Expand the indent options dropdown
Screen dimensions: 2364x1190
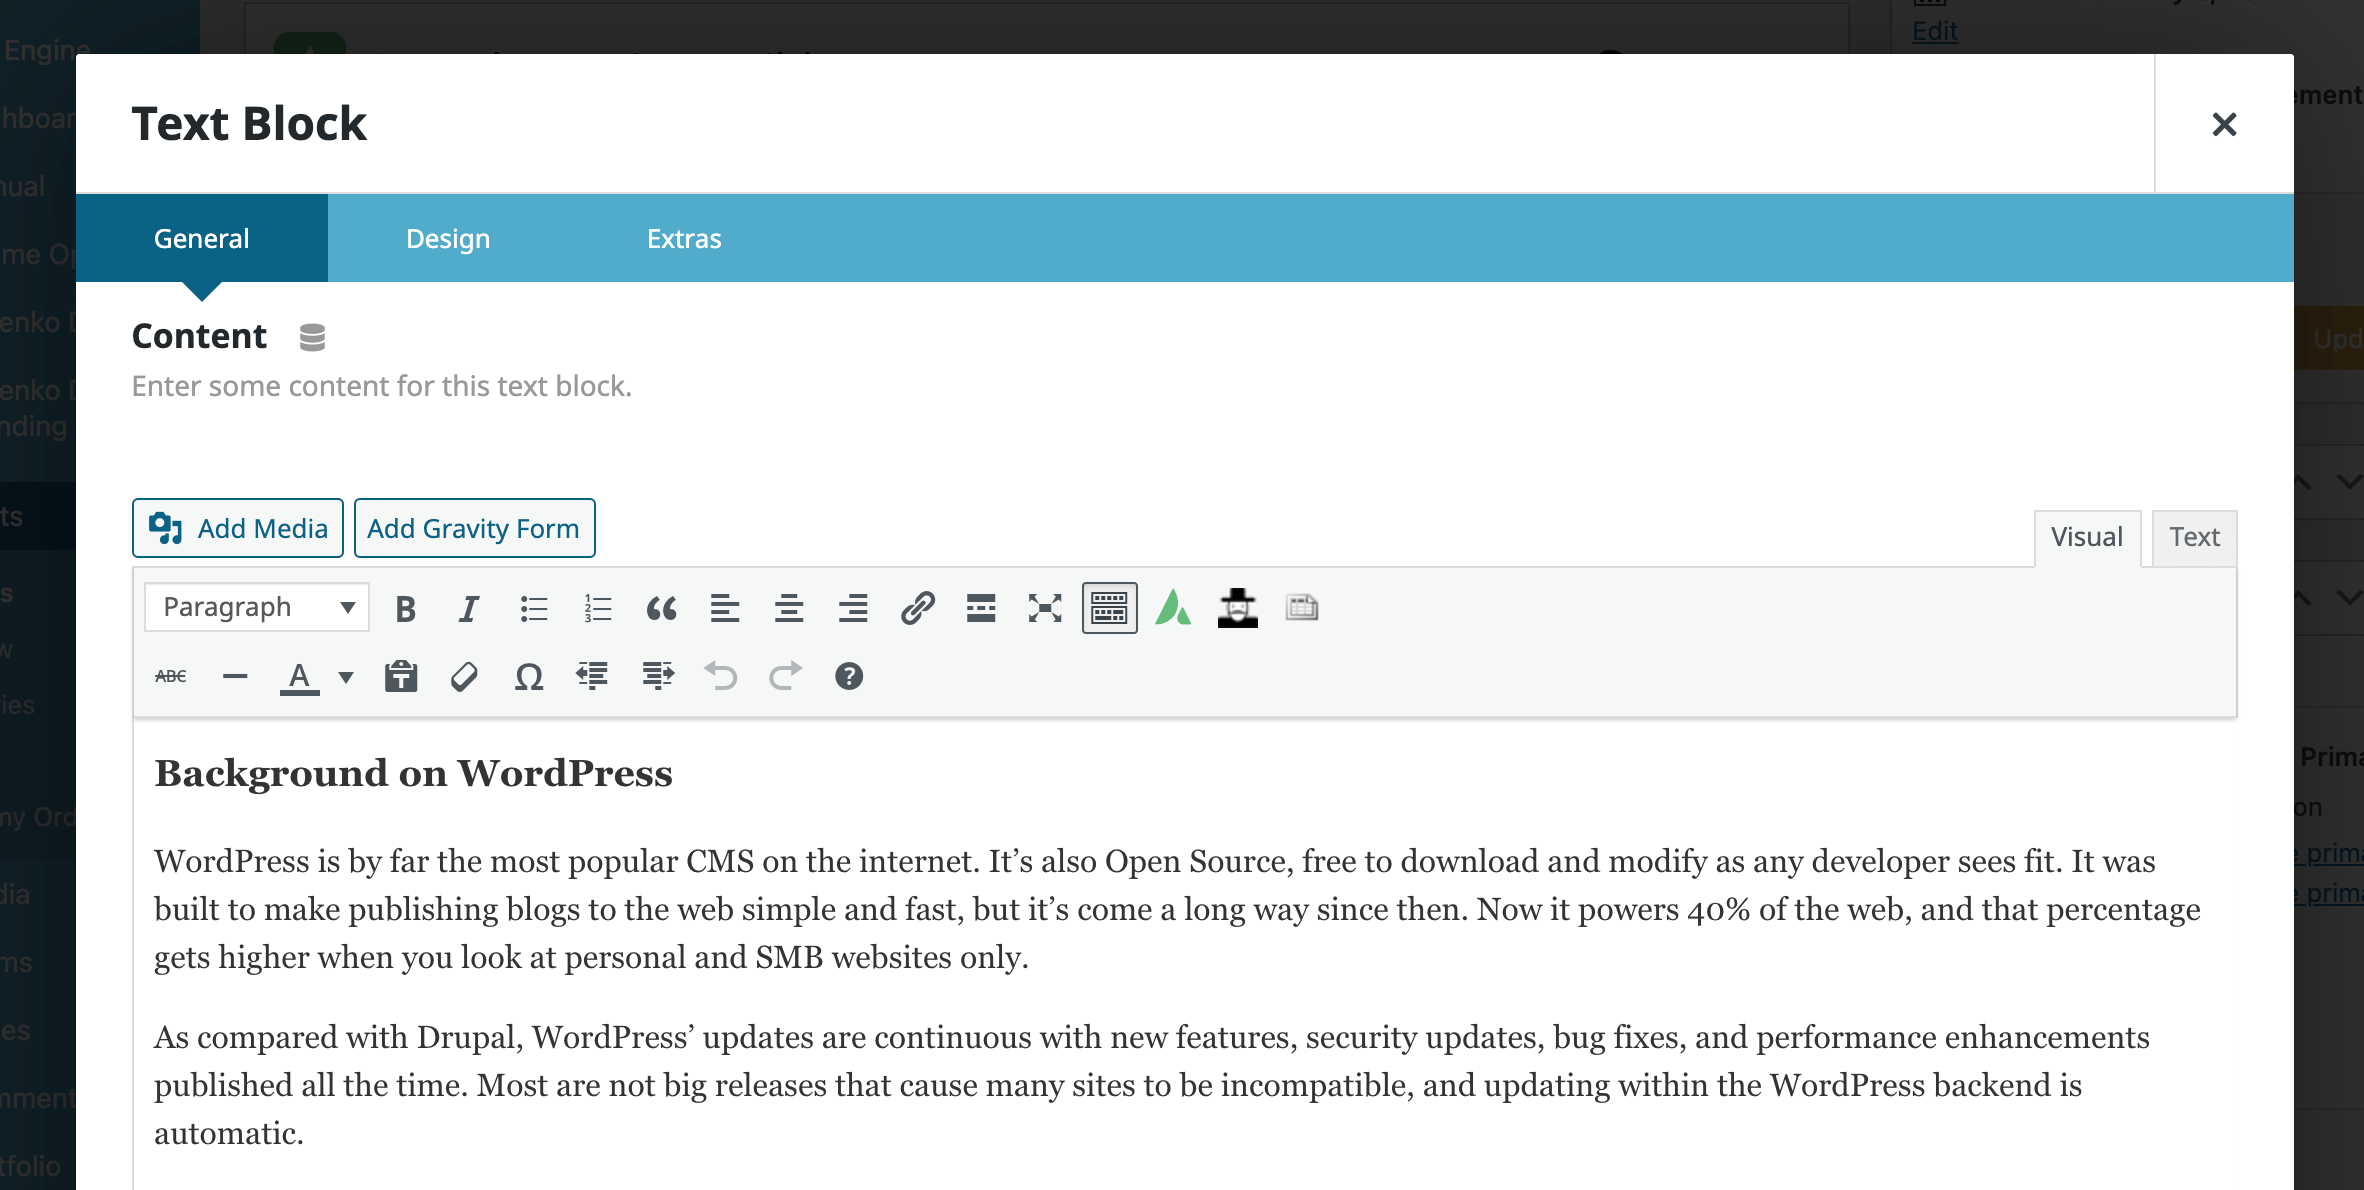point(655,675)
